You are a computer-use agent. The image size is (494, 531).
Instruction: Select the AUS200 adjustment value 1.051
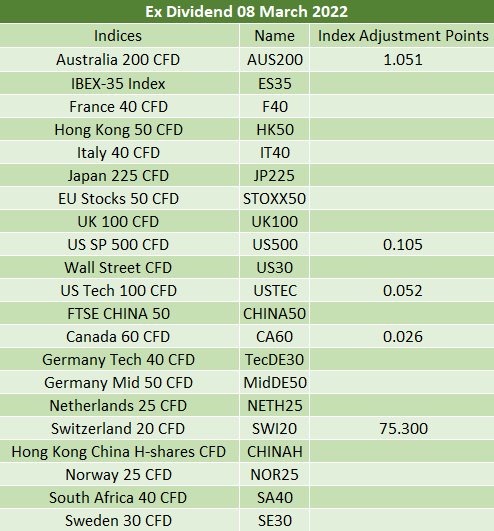click(403, 60)
